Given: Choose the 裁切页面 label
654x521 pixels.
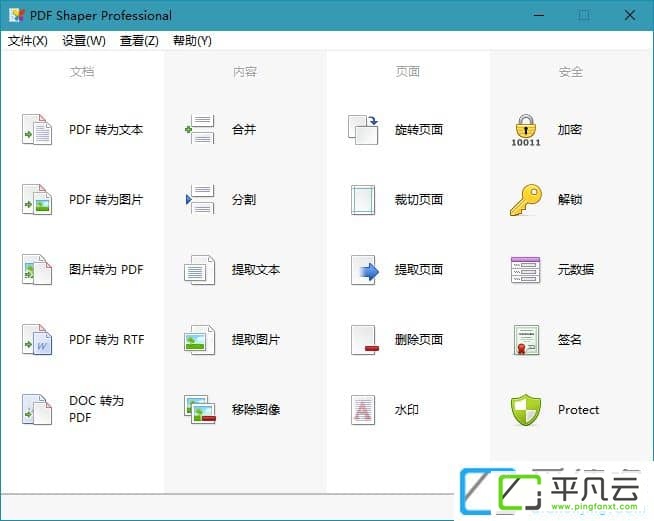Looking at the screenshot, I should click(x=419, y=200).
